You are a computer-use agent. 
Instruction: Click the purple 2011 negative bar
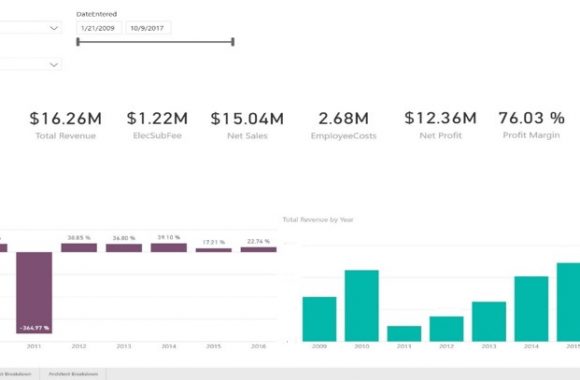[34, 293]
